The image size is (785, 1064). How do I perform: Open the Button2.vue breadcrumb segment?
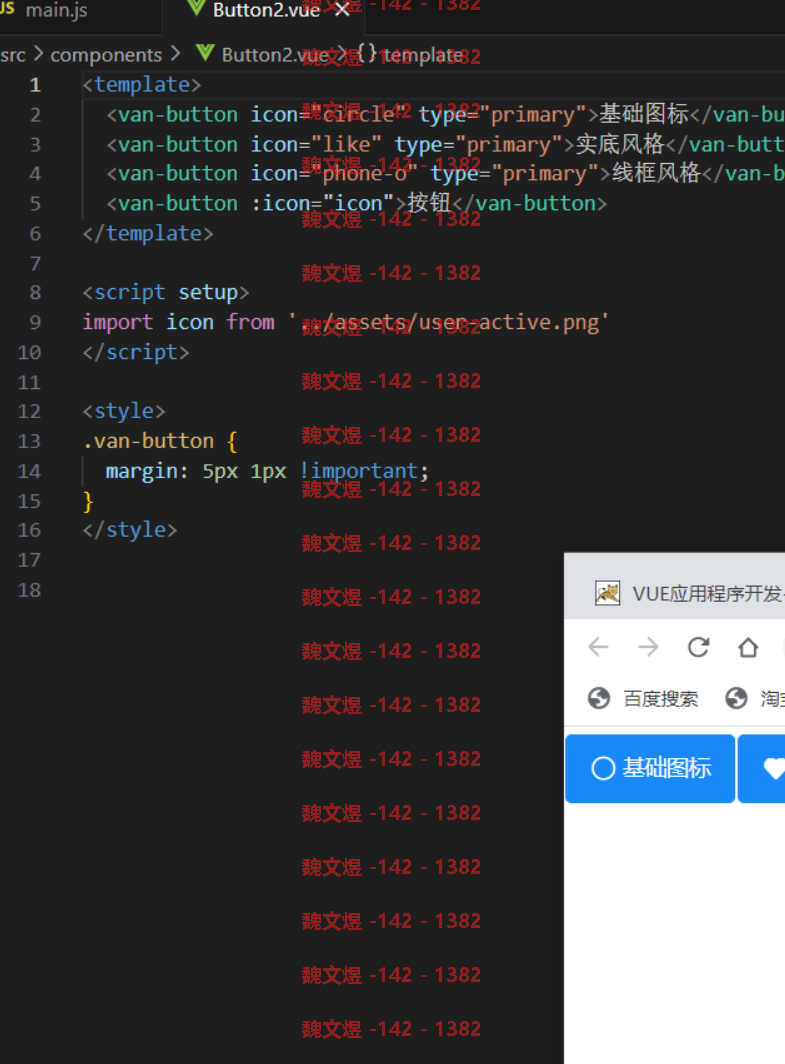(x=275, y=55)
